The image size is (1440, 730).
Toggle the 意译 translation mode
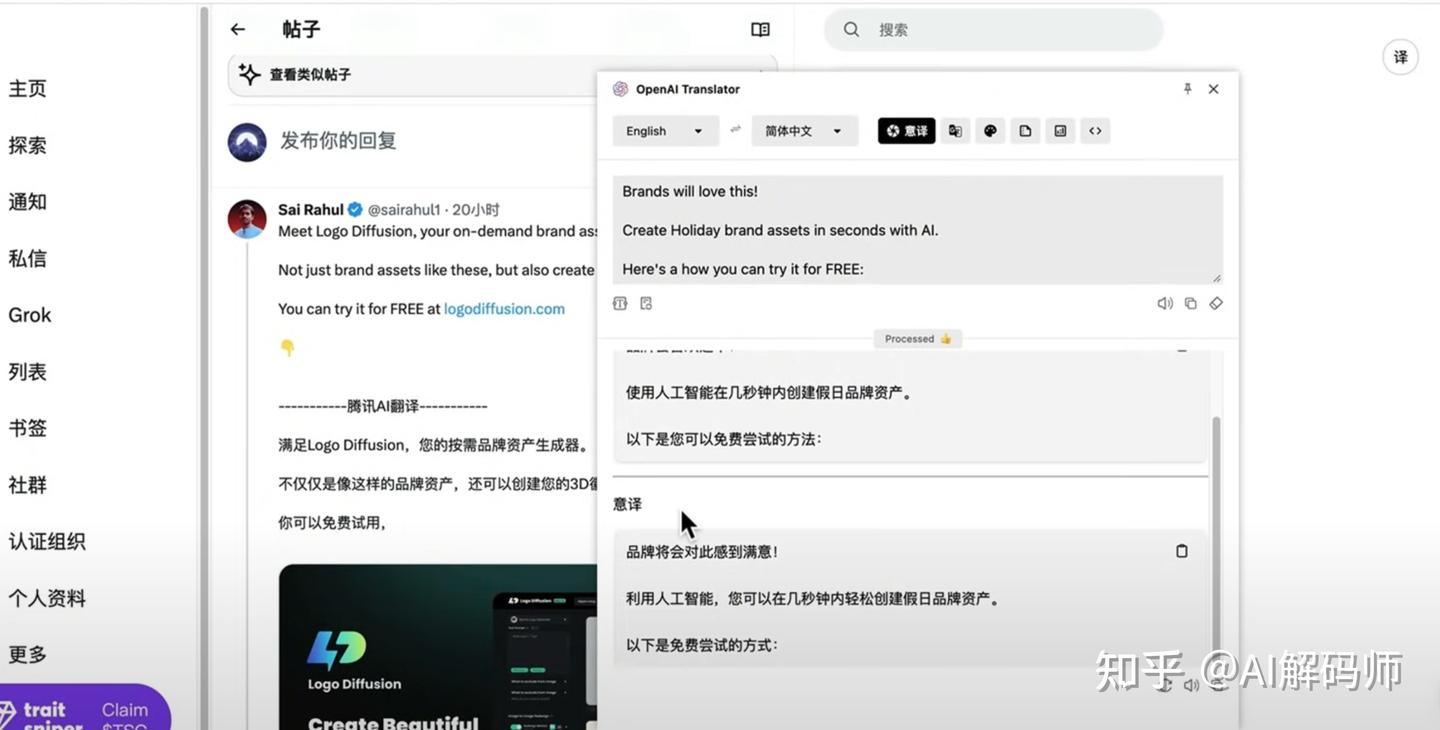[905, 130]
